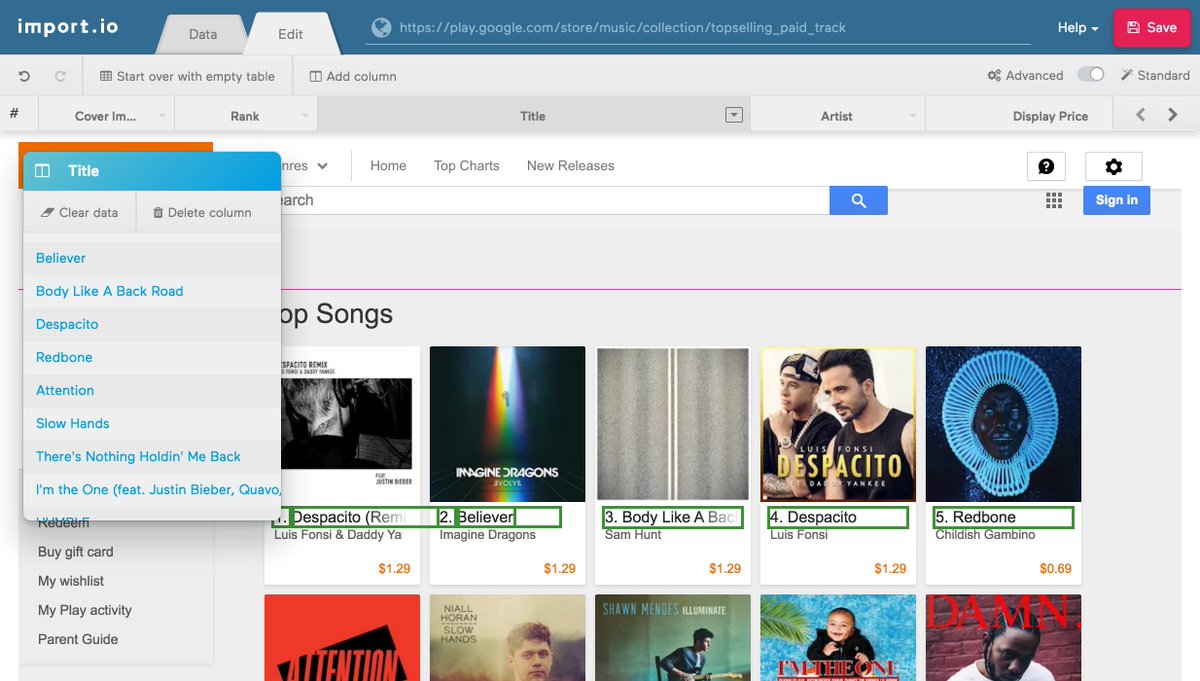The height and width of the screenshot is (681, 1200).
Task: Open the Cover Image column dropdown arrow
Action: pos(161,116)
